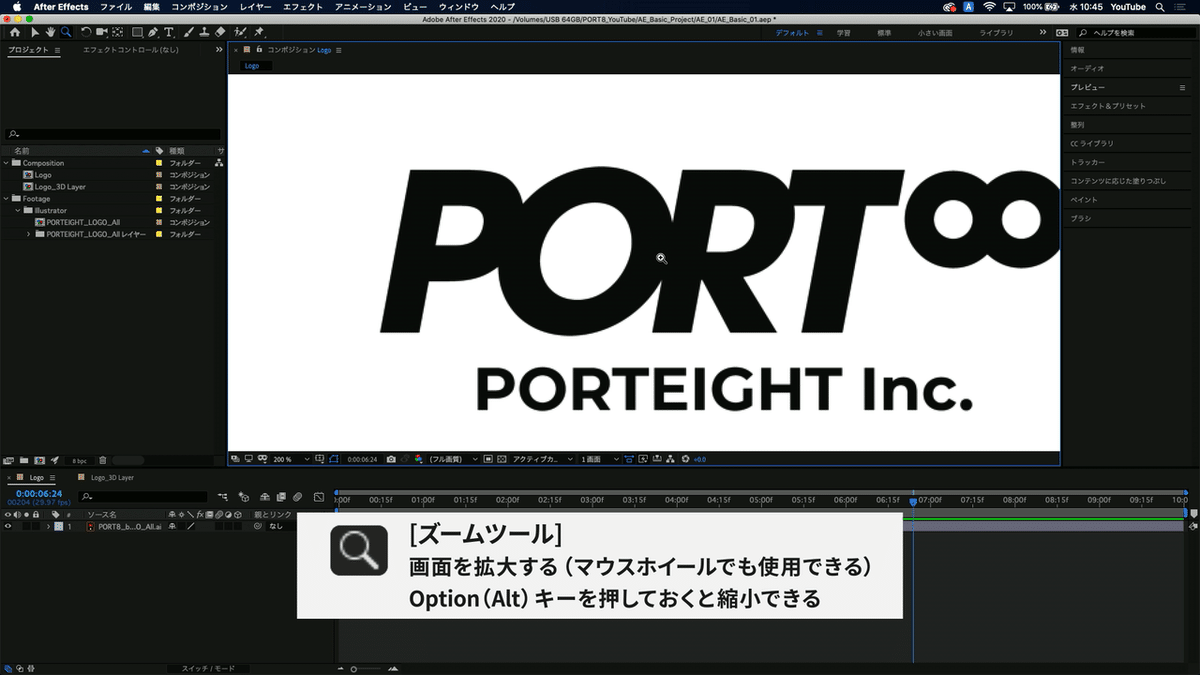Expand PORTEIGHT_LOGO_All レイヤー folder
This screenshot has width=1200, height=675.
[29, 234]
